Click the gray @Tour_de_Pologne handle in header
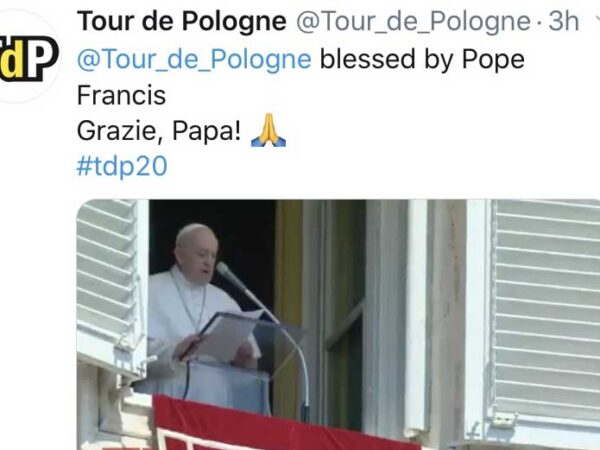This screenshot has height=450, width=600. tap(413, 22)
